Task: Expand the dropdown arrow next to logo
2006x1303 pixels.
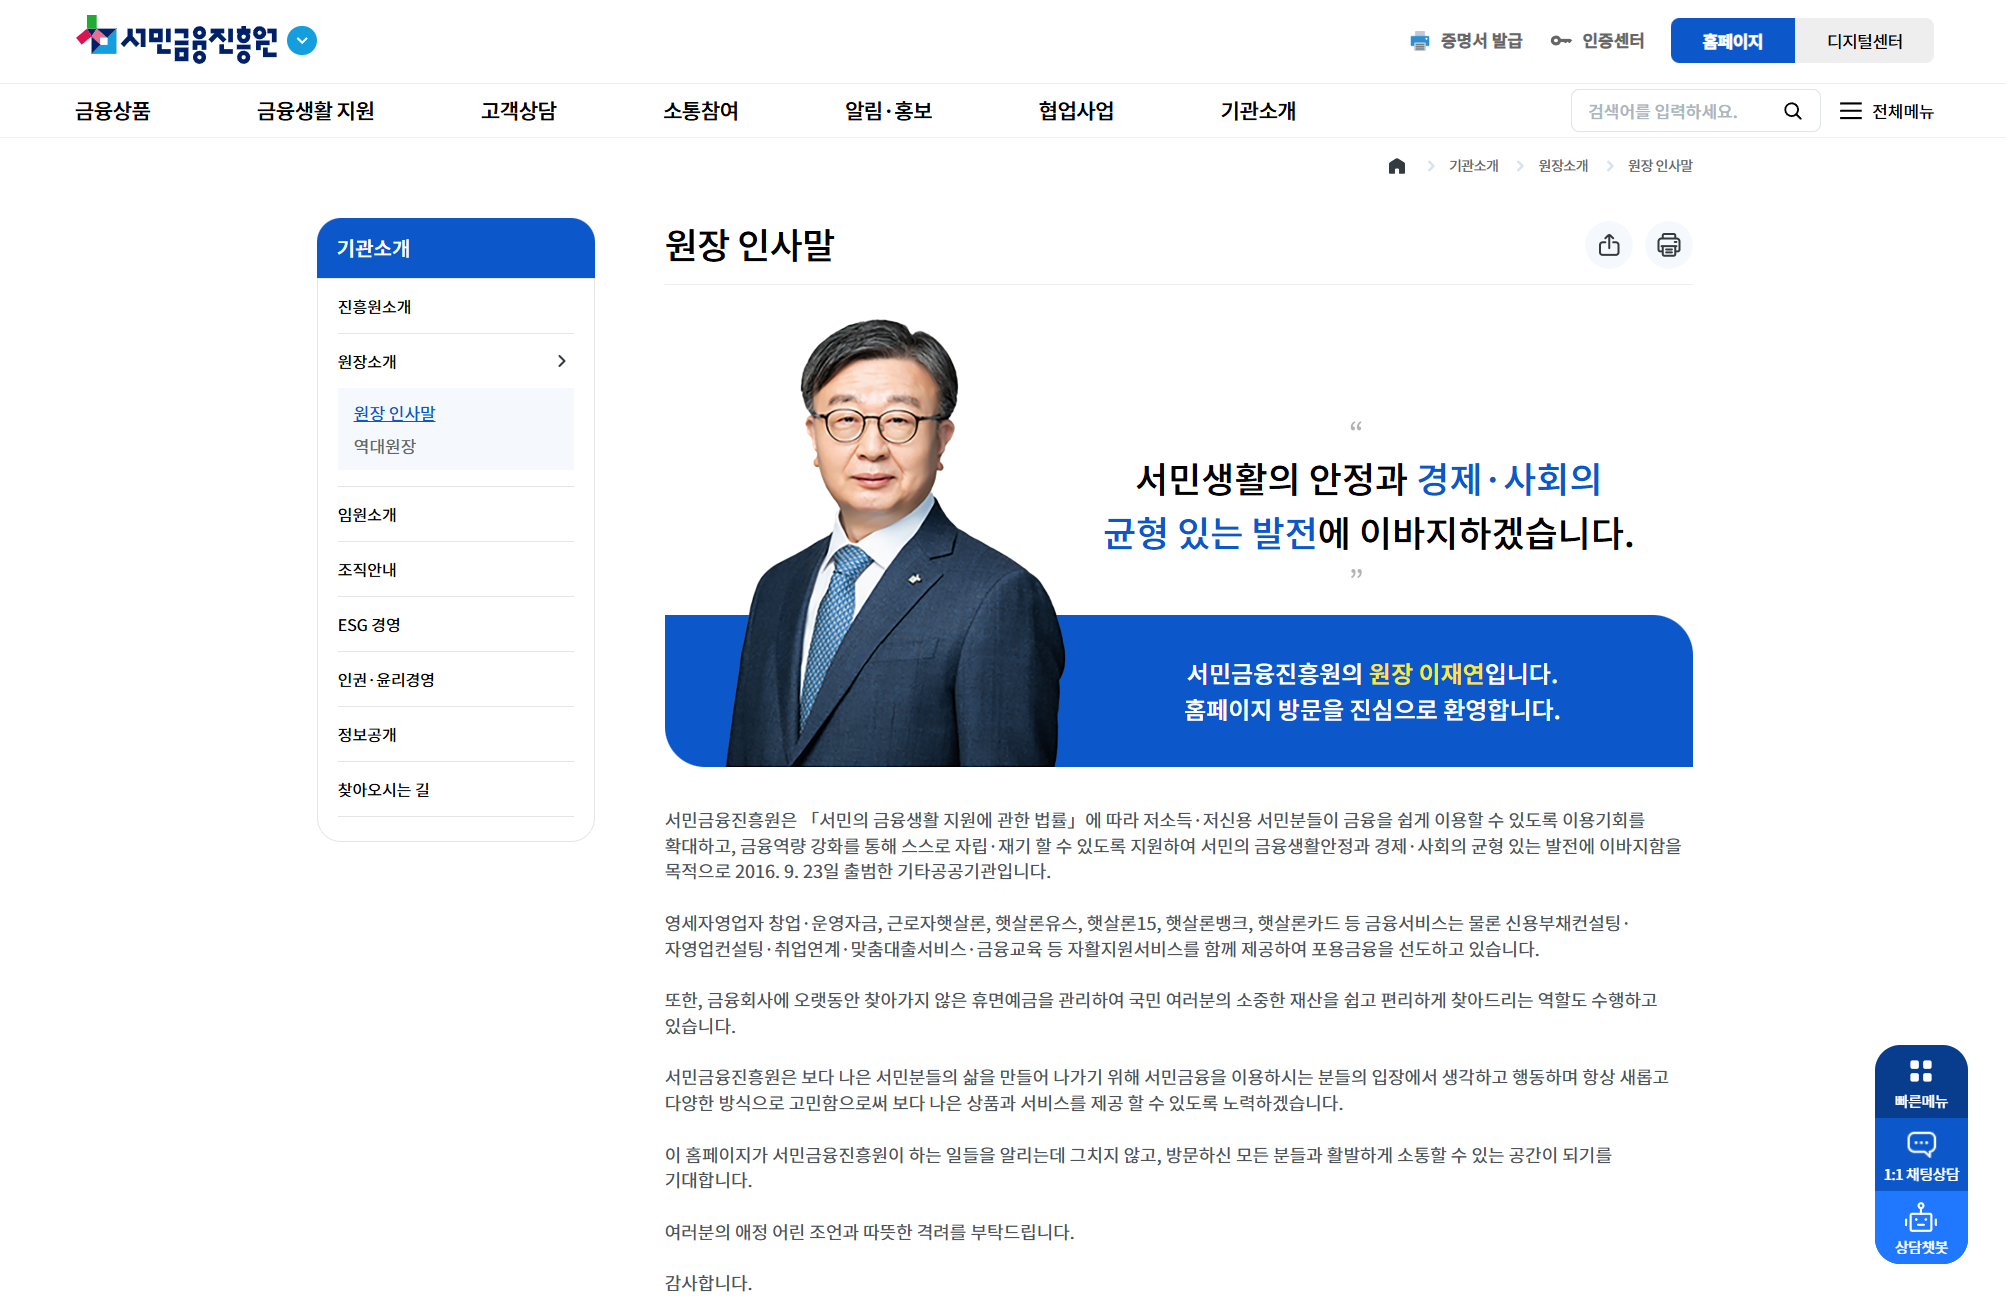Action: [x=302, y=41]
